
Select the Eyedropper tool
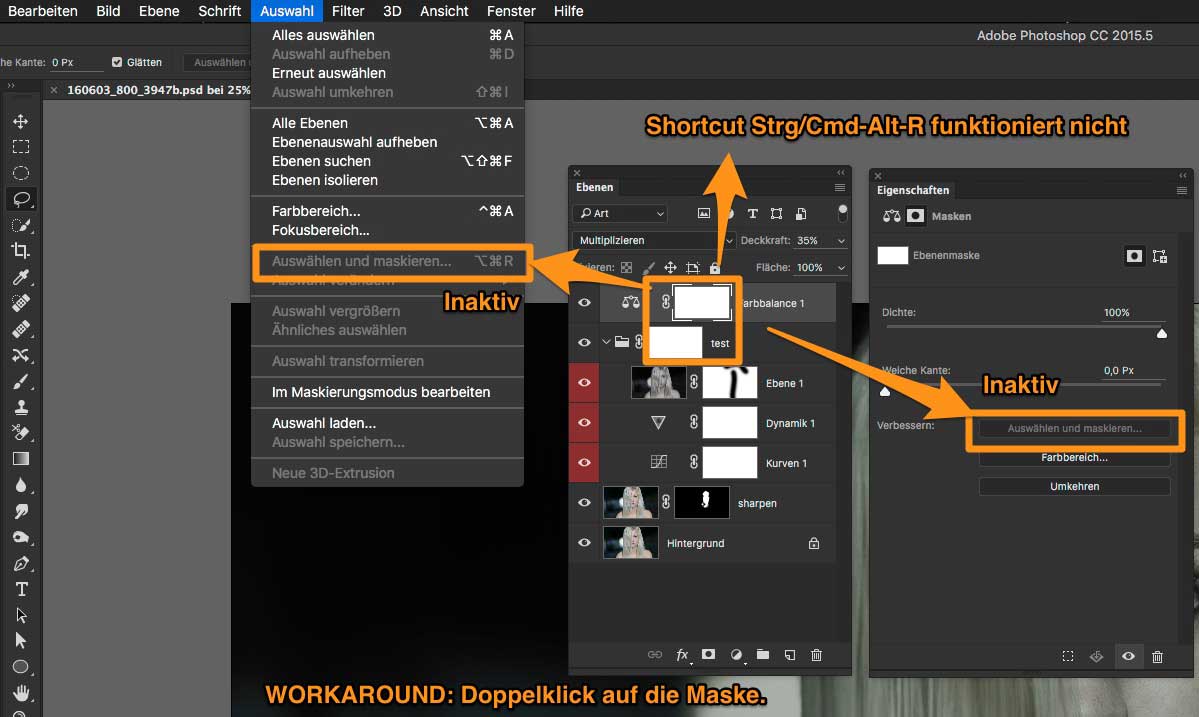[x=20, y=277]
